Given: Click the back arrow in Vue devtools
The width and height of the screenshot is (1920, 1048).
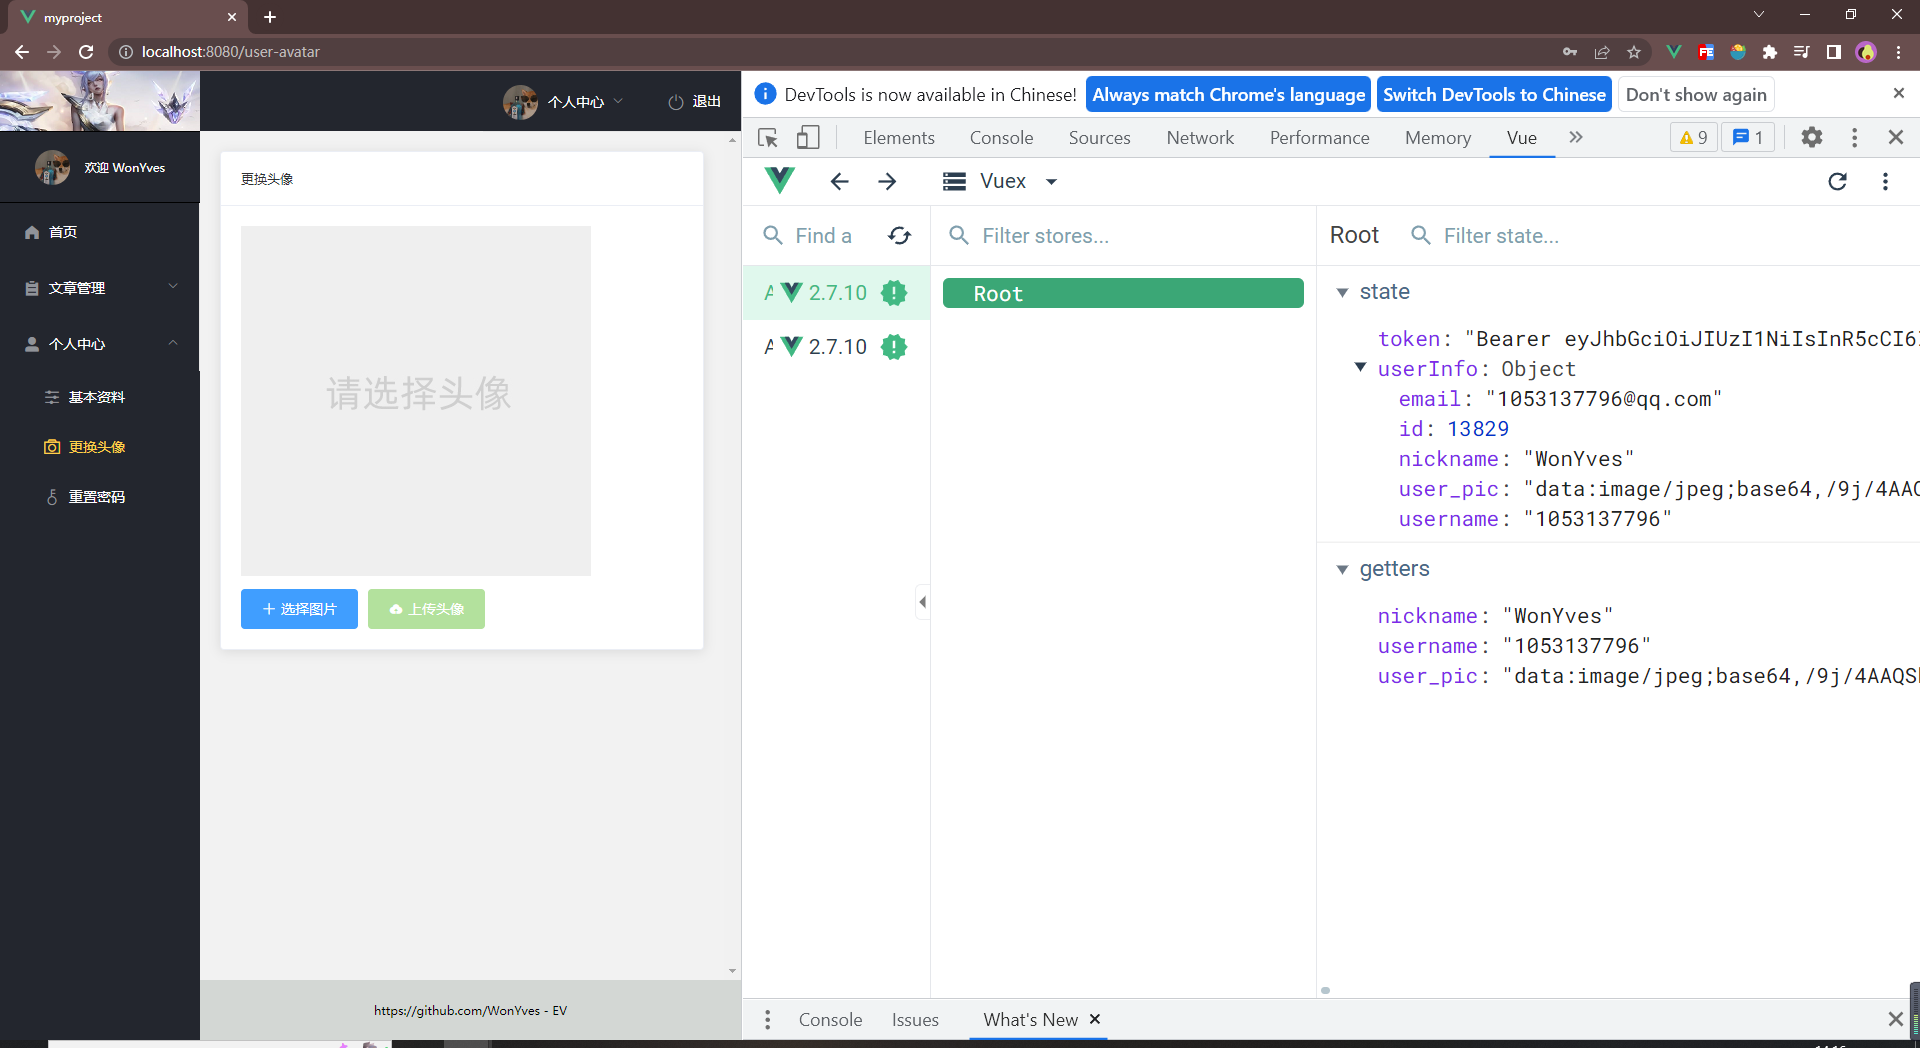Looking at the screenshot, I should pyautogui.click(x=839, y=181).
